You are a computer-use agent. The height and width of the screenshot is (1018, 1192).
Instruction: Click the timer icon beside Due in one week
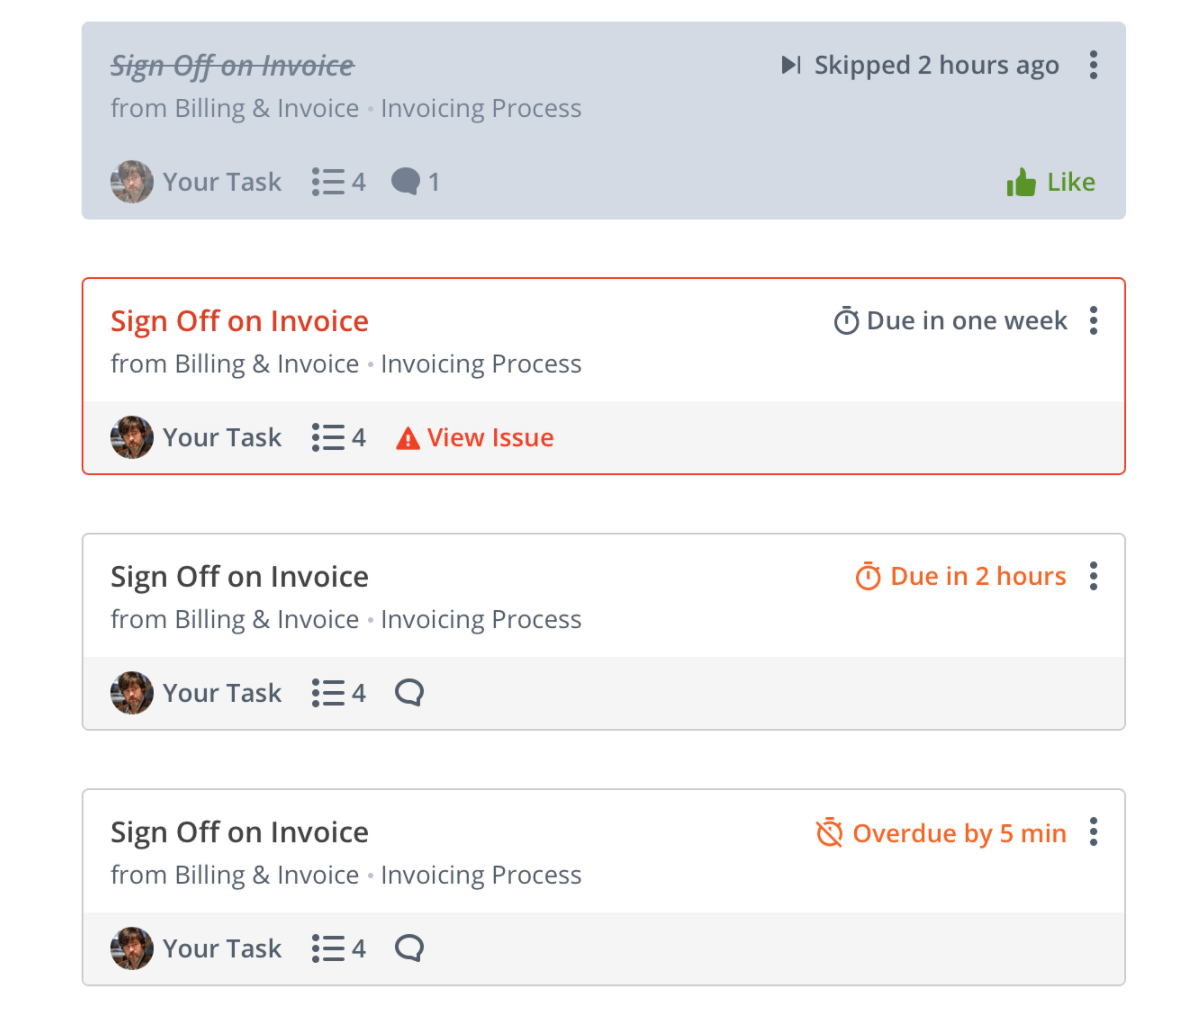(845, 320)
